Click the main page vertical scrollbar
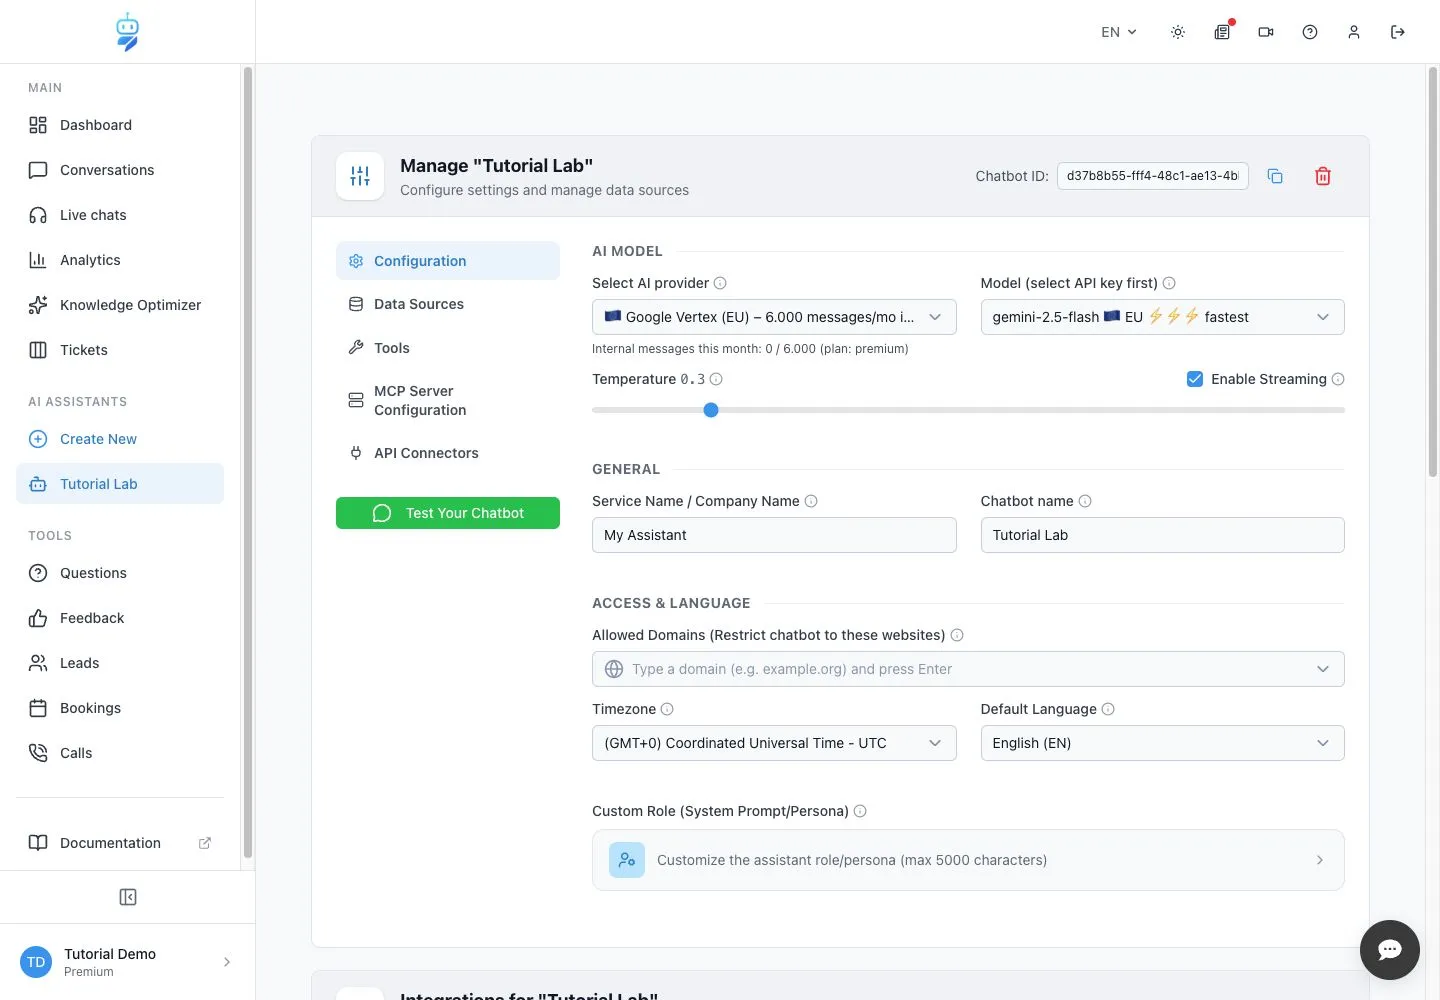1440x1000 pixels. click(1432, 270)
